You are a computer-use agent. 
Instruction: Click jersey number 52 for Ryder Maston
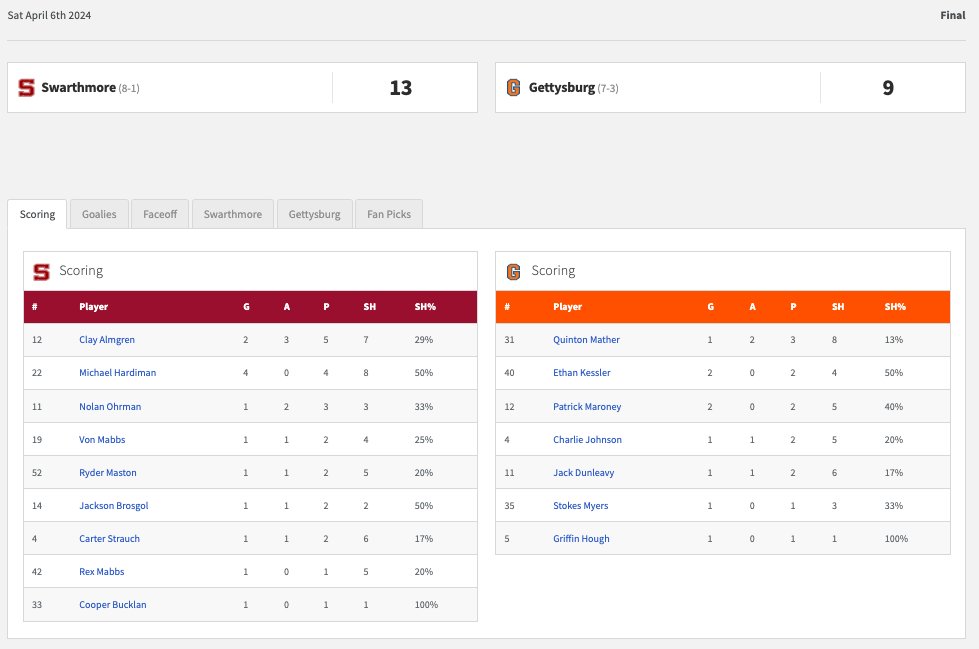pos(37,473)
